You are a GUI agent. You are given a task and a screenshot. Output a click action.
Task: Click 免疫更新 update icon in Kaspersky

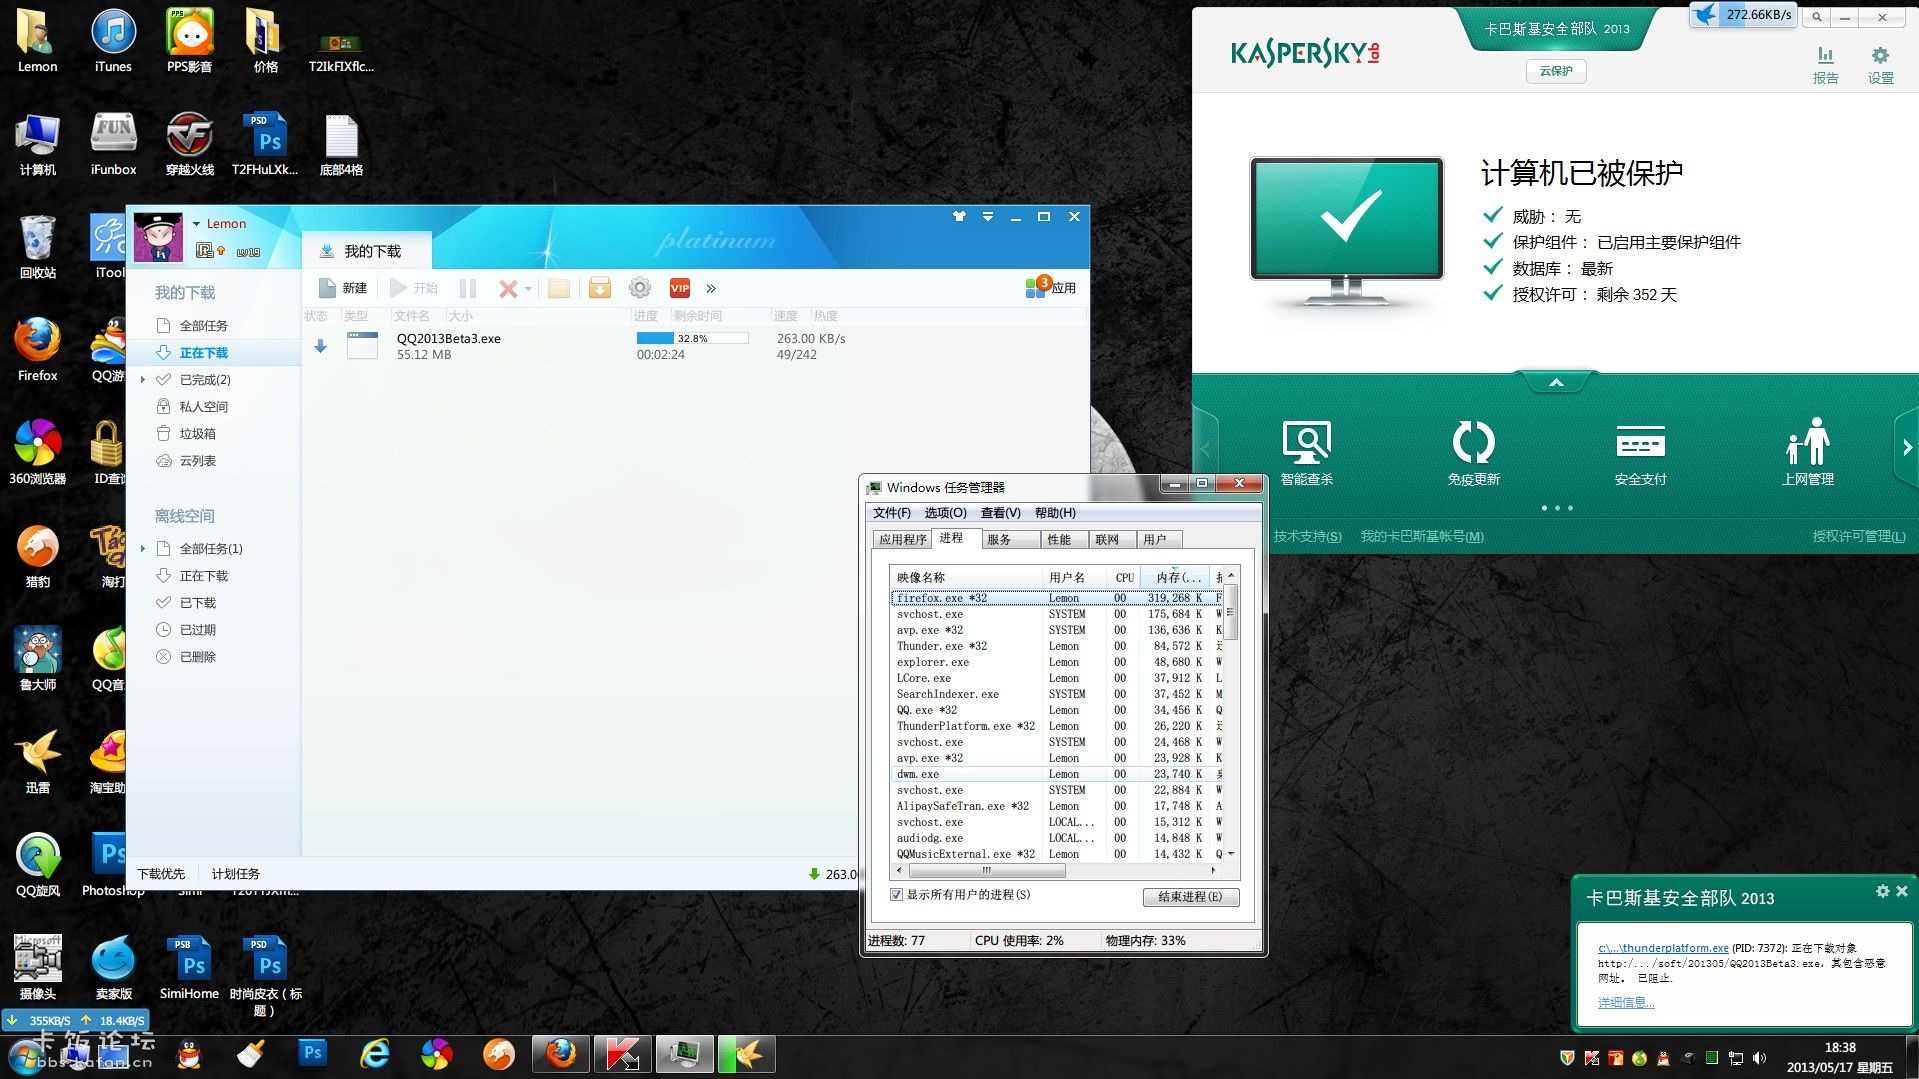tap(1473, 453)
